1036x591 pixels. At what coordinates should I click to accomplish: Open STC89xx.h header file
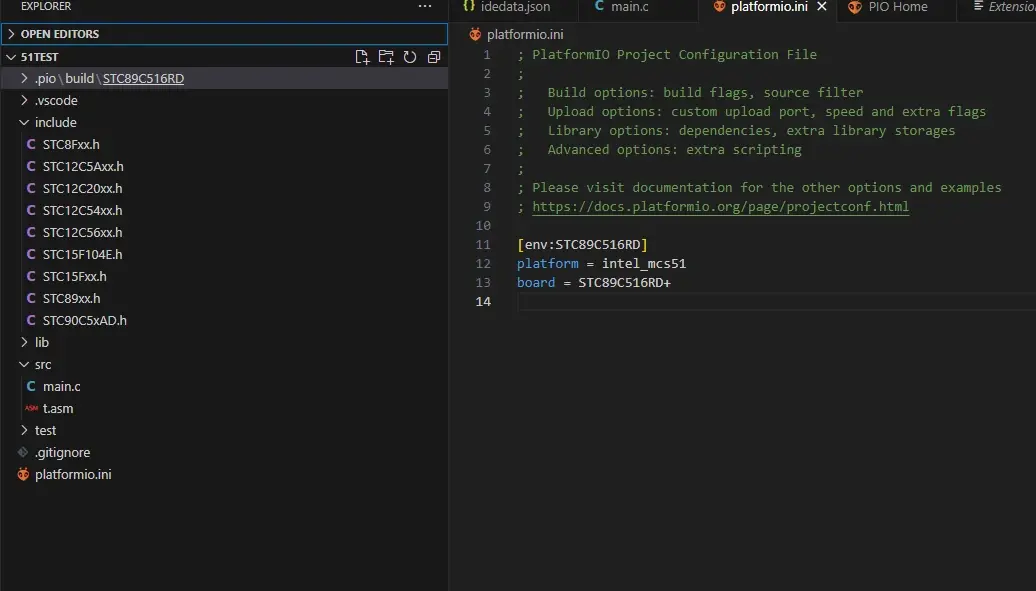click(x=71, y=298)
